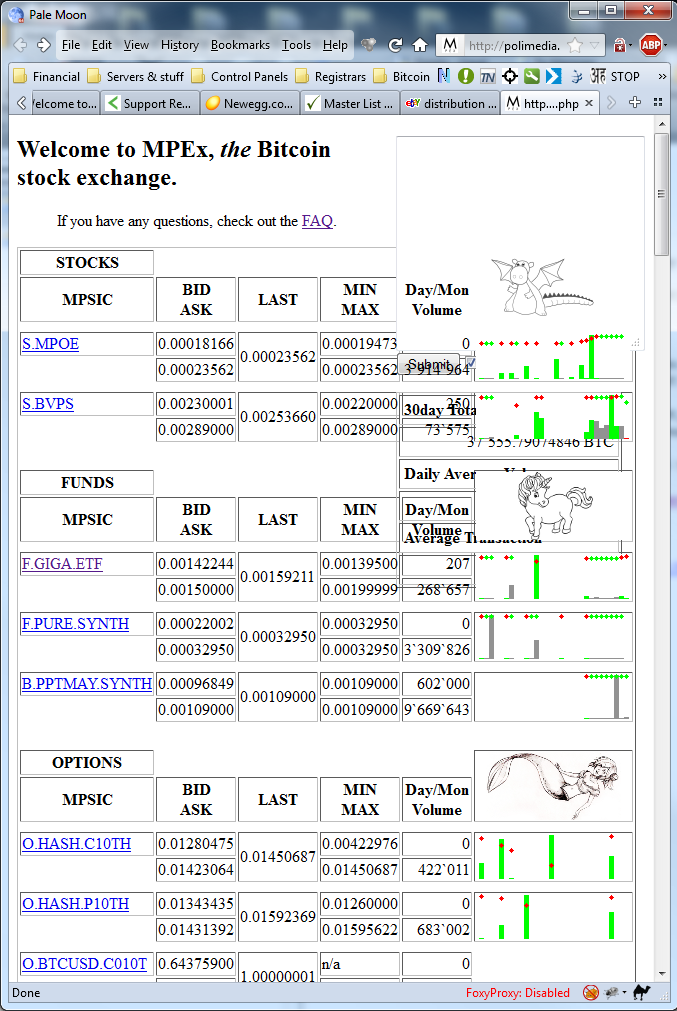Click the red padlock icon in toolbar
677x1011 pixels.
619,45
